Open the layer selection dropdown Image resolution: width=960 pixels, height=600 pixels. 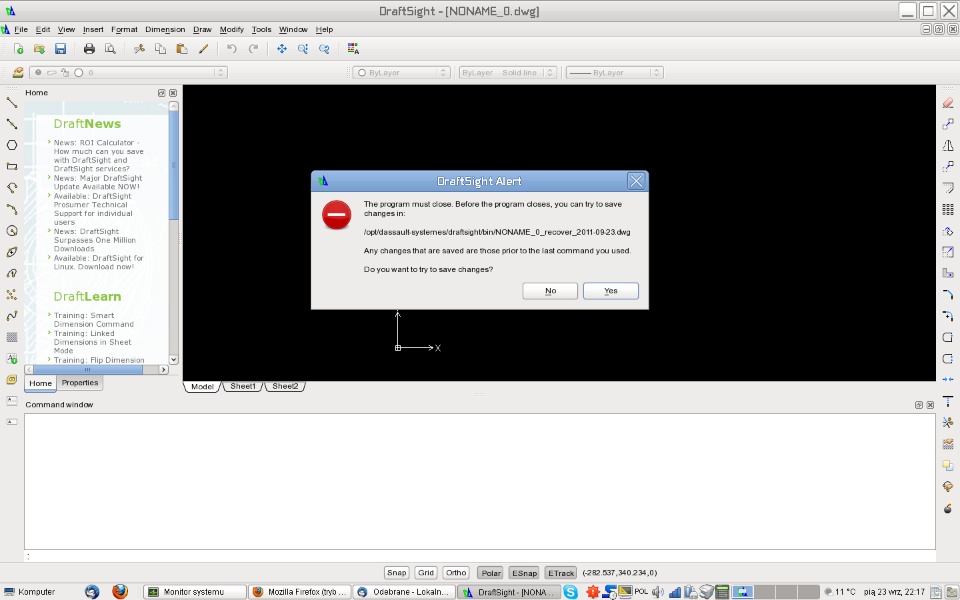pyautogui.click(x=128, y=72)
